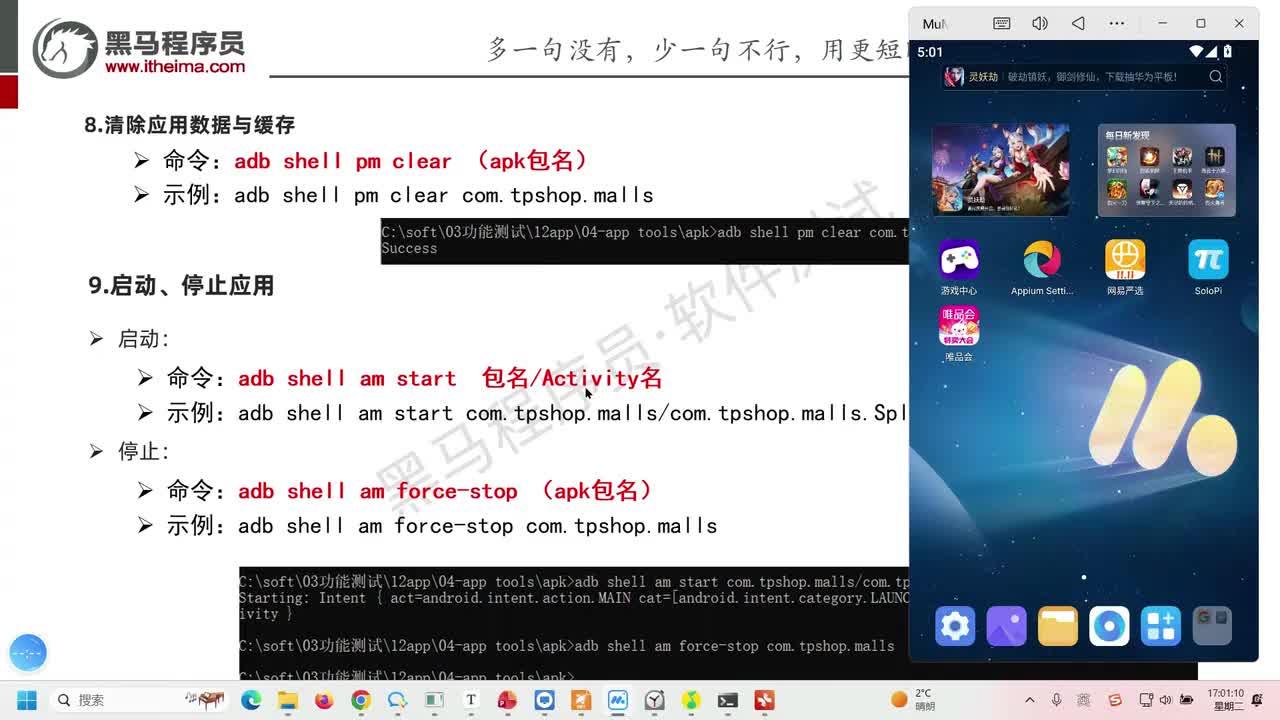The width and height of the screenshot is (1280, 720).
Task: Click the 启动: bullet text
Action: (x=144, y=339)
